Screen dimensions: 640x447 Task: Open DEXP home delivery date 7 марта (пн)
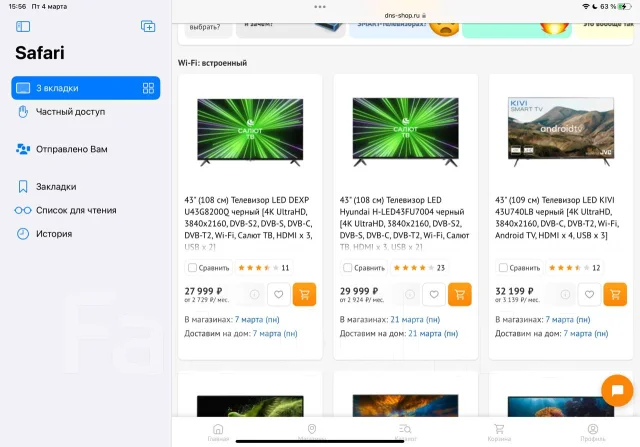point(275,334)
